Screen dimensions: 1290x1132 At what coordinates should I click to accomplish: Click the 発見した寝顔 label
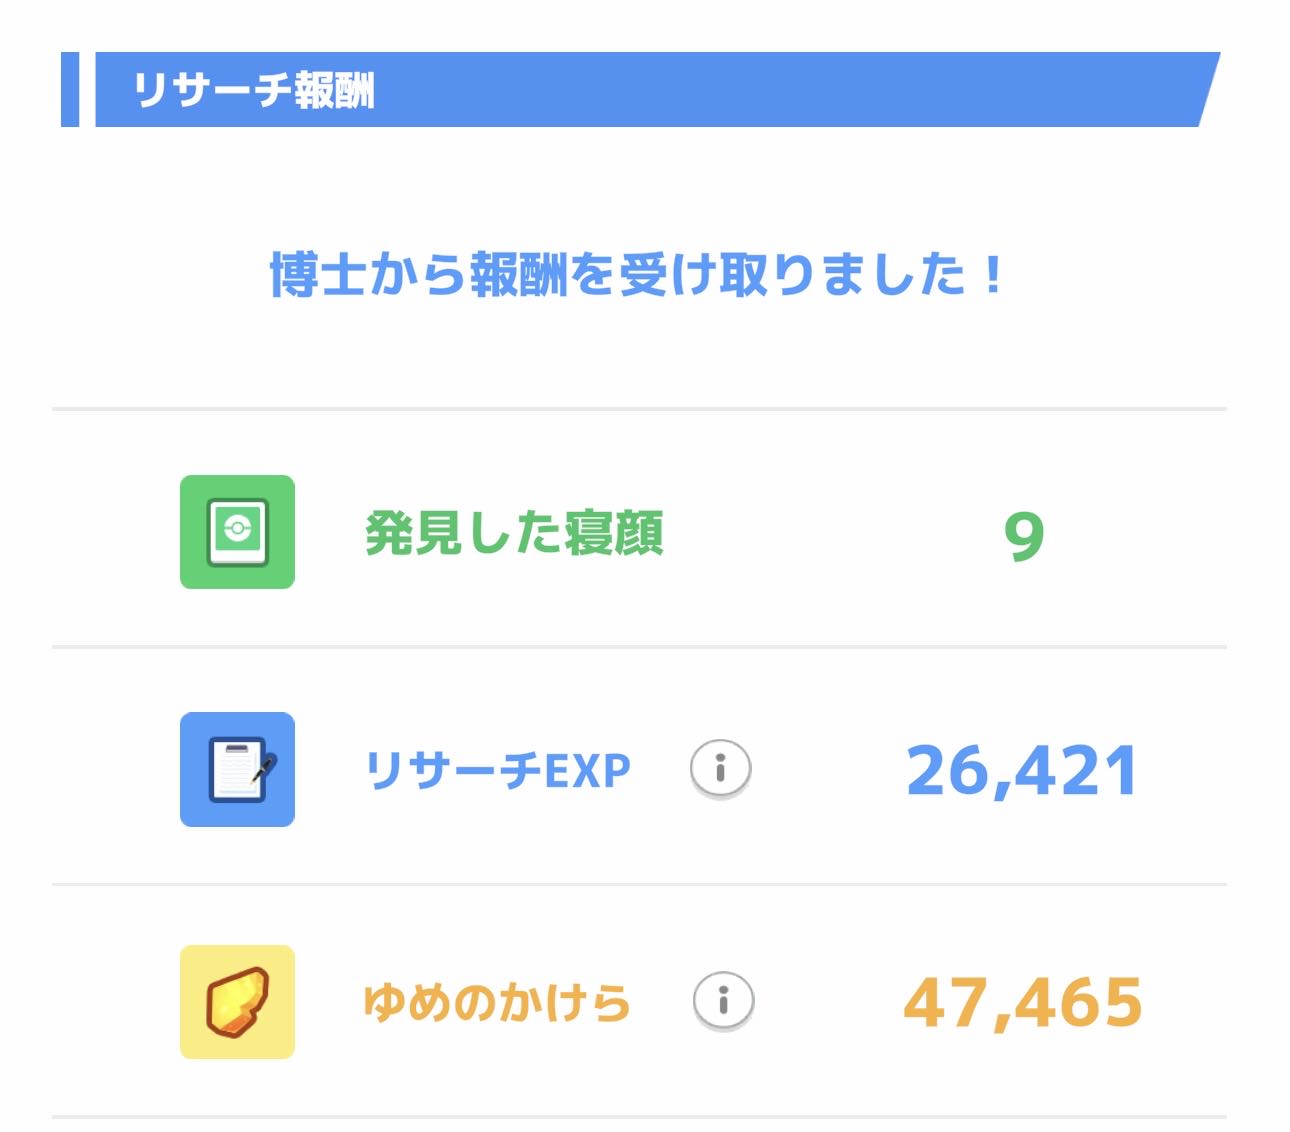[514, 533]
